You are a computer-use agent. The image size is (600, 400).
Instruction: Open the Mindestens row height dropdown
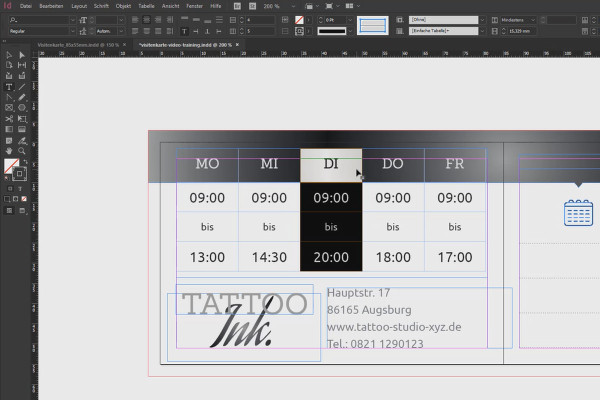tap(518, 20)
